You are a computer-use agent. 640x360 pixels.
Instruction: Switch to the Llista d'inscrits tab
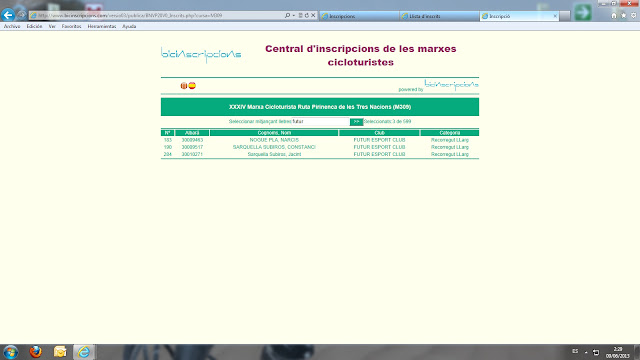439,16
